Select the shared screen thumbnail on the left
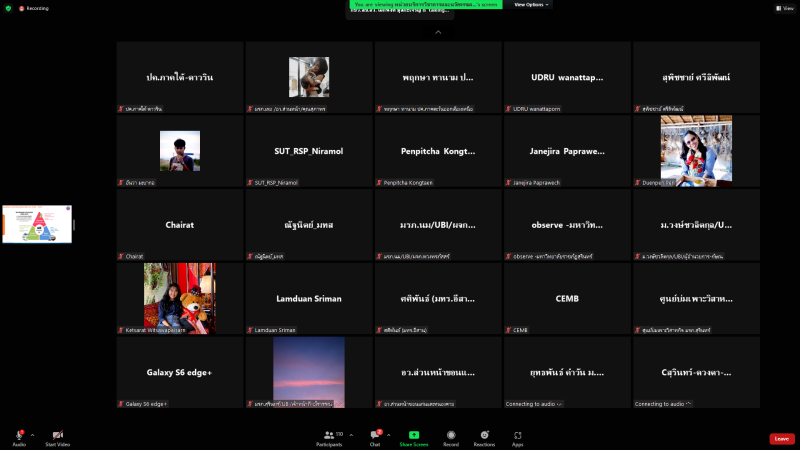The width and height of the screenshot is (800, 450). 37,224
